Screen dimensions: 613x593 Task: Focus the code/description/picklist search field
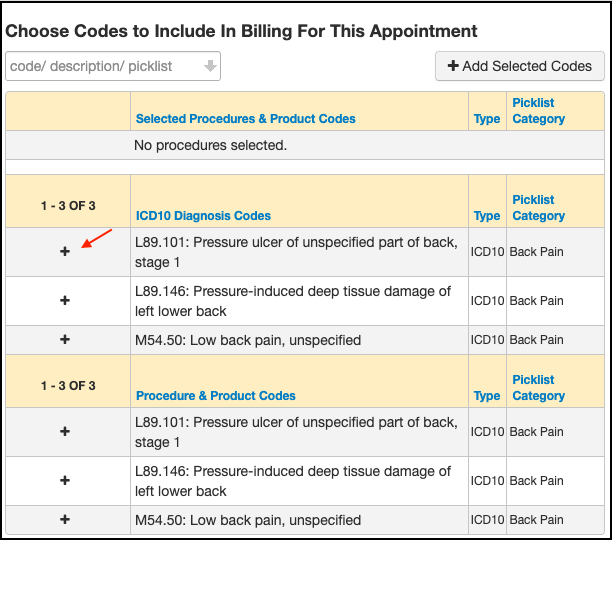pyautogui.click(x=103, y=67)
